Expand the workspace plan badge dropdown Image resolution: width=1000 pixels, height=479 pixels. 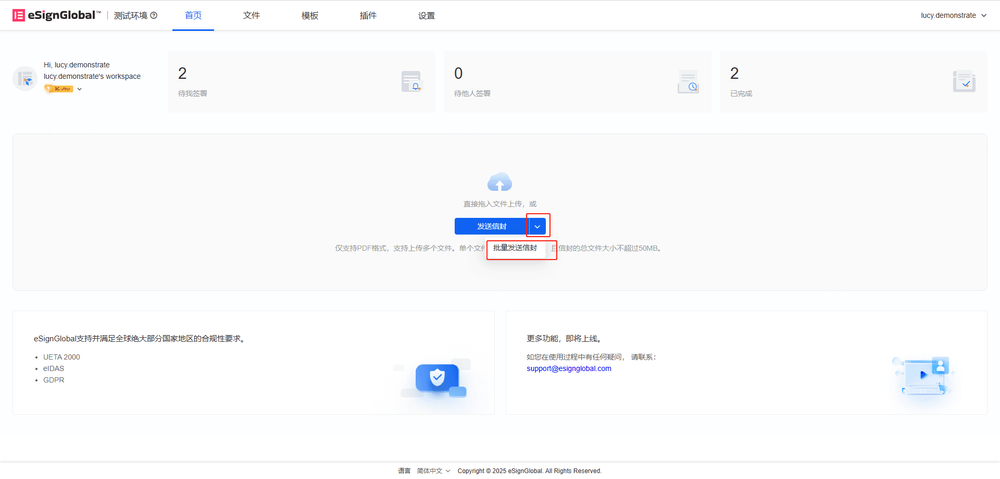pyautogui.click(x=79, y=89)
